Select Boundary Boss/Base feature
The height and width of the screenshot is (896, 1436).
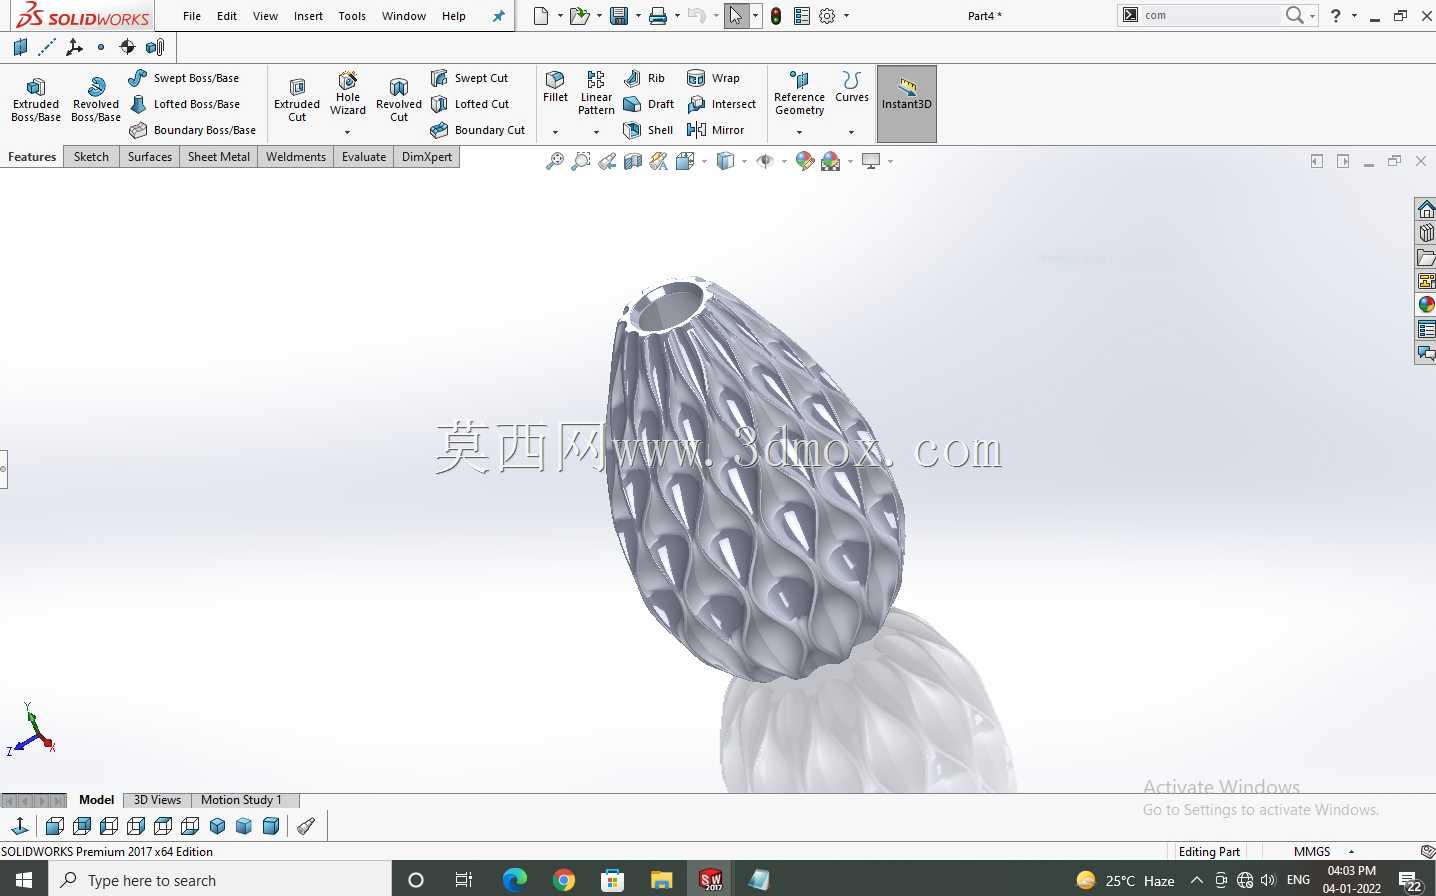pos(193,130)
